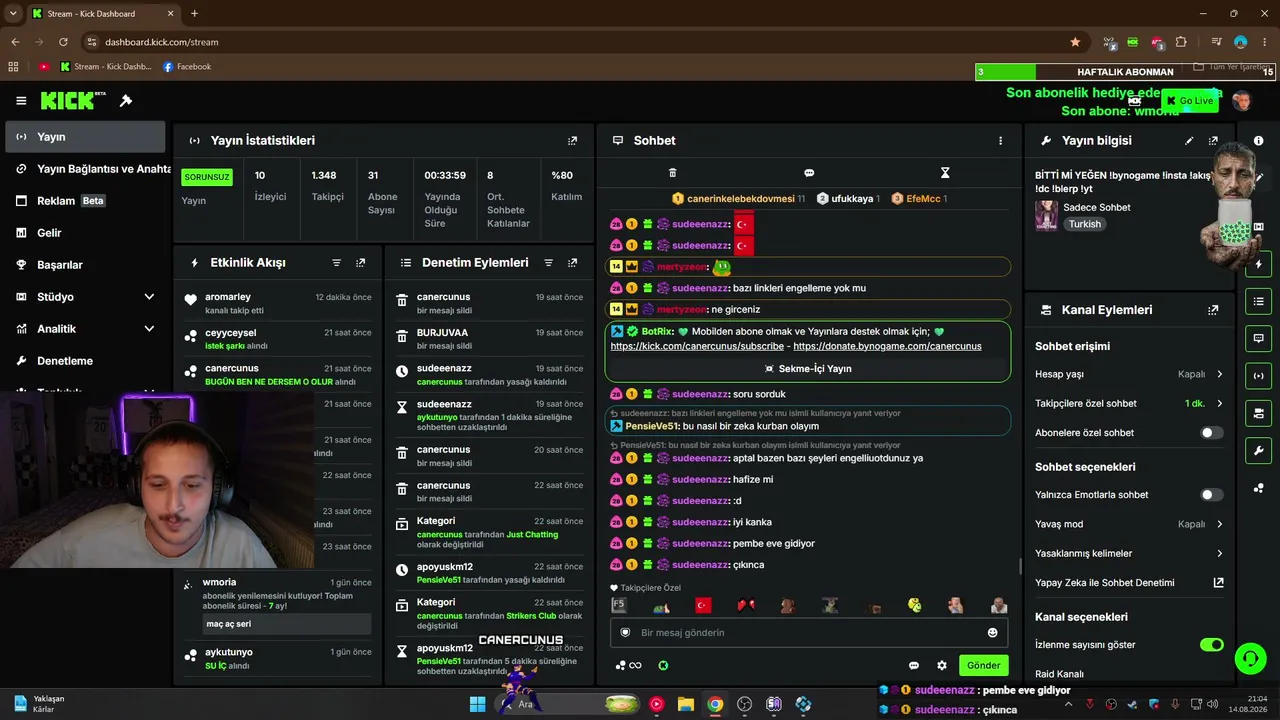Open the Windows Start menu

(478, 704)
